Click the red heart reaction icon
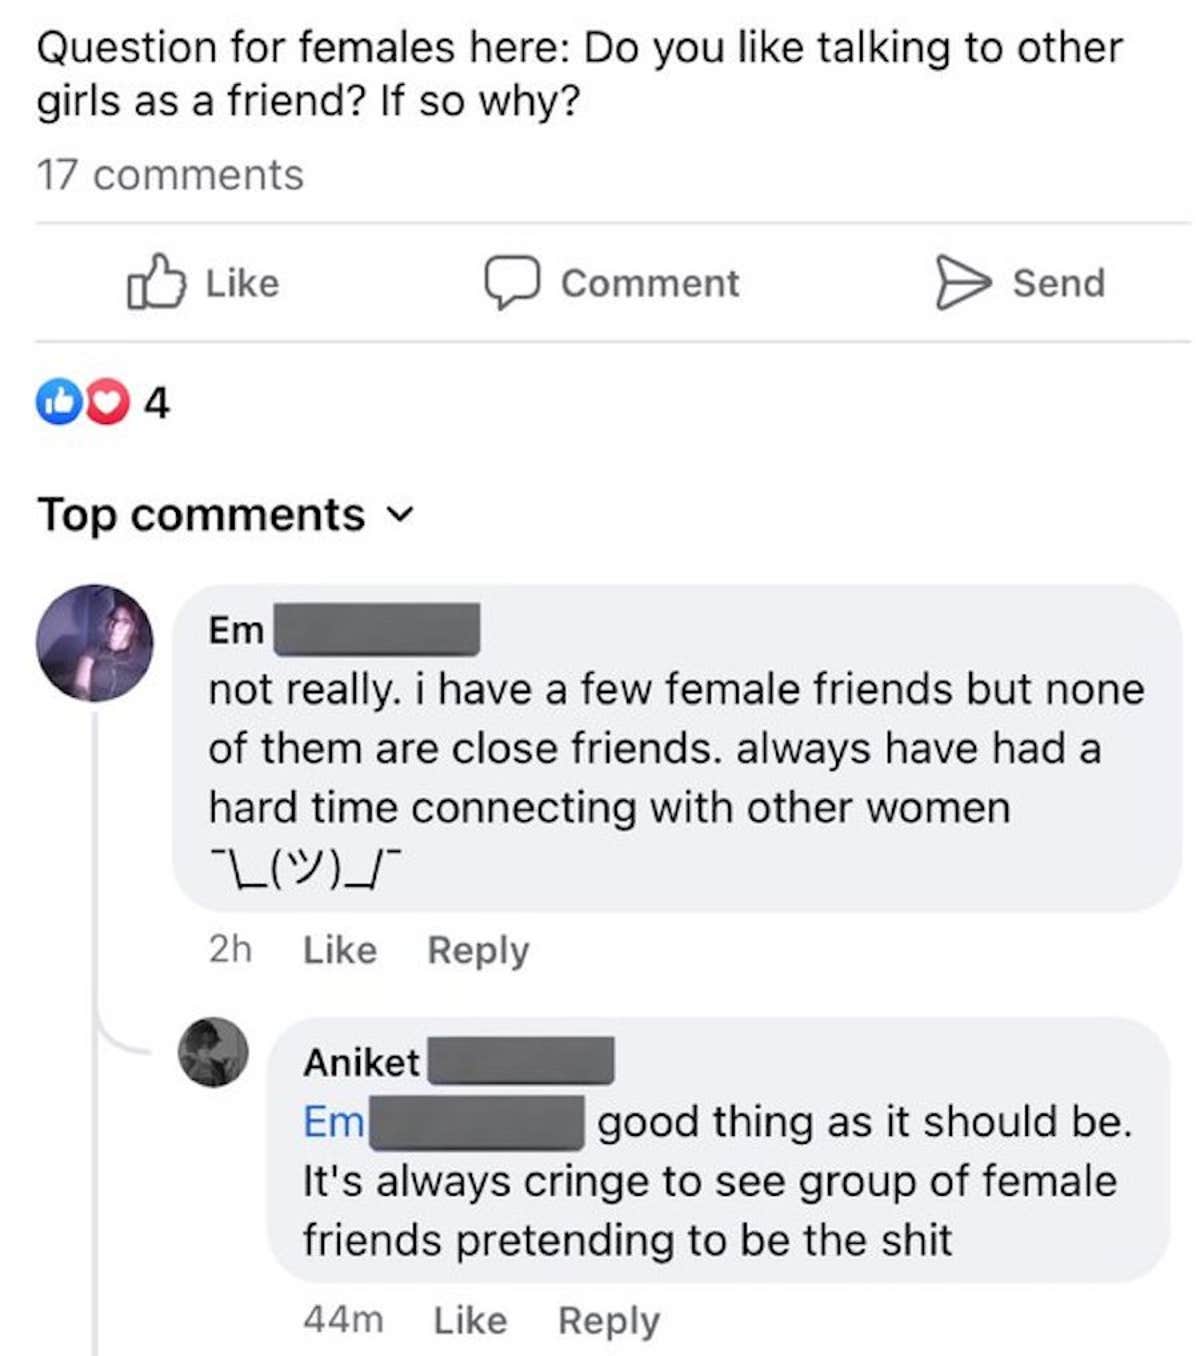The width and height of the screenshot is (1200, 1356). coord(108,402)
